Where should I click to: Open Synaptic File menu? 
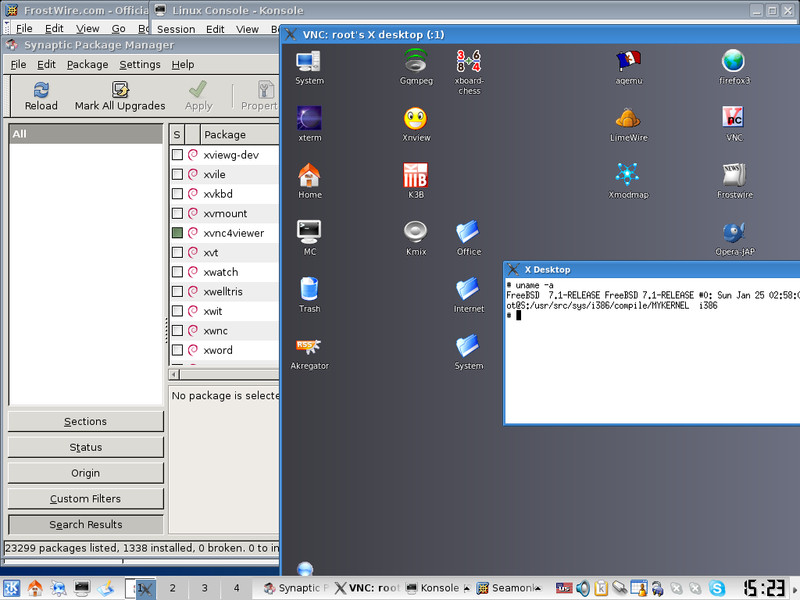(18, 64)
